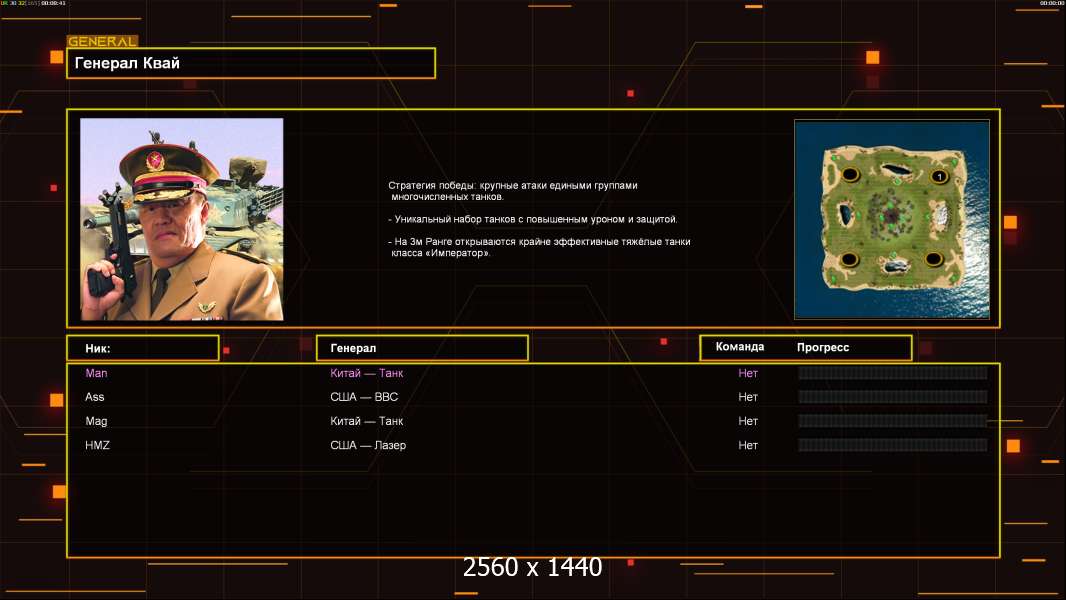The width and height of the screenshot is (1066, 600).
Task: Click the Прогресс column header
Action: click(x=823, y=347)
